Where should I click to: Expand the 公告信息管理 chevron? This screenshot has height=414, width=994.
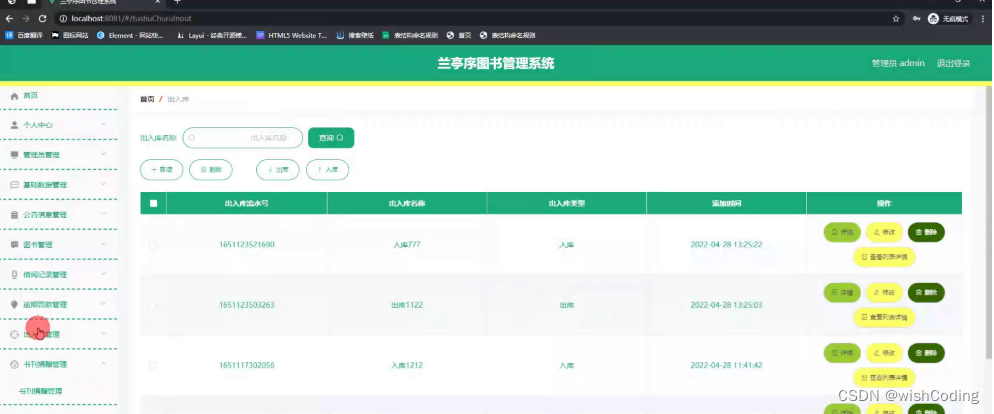coord(104,214)
